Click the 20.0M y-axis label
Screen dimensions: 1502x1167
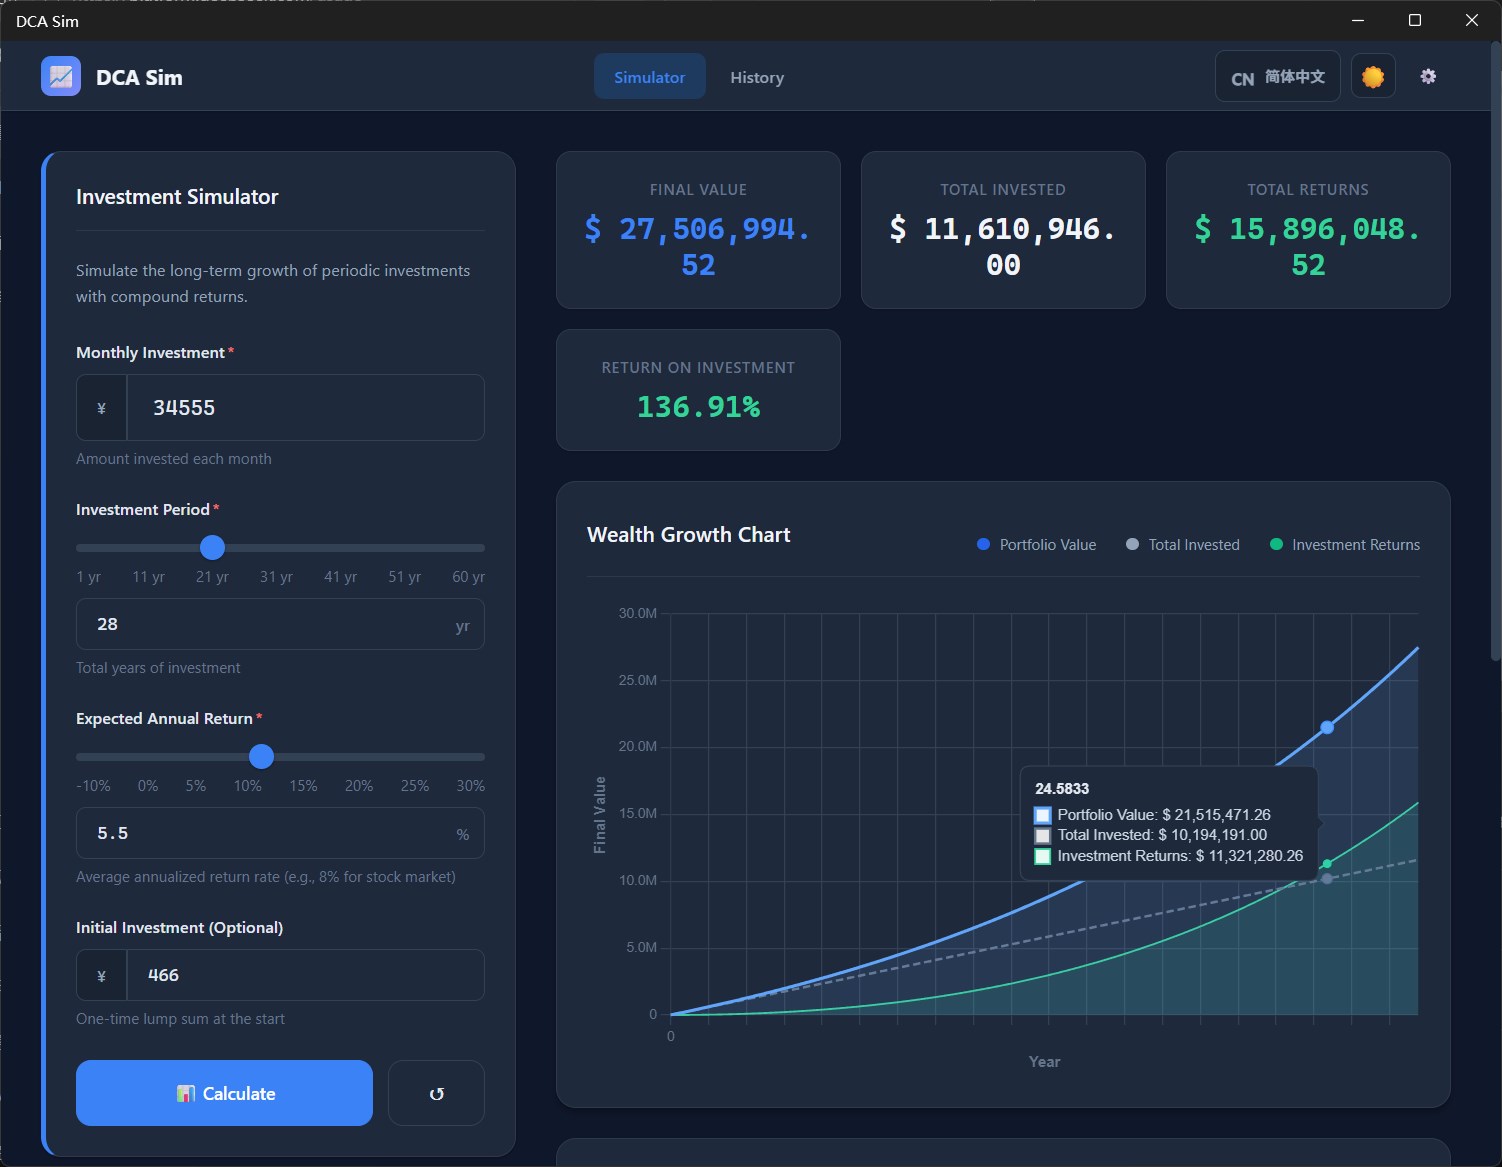[x=637, y=747]
